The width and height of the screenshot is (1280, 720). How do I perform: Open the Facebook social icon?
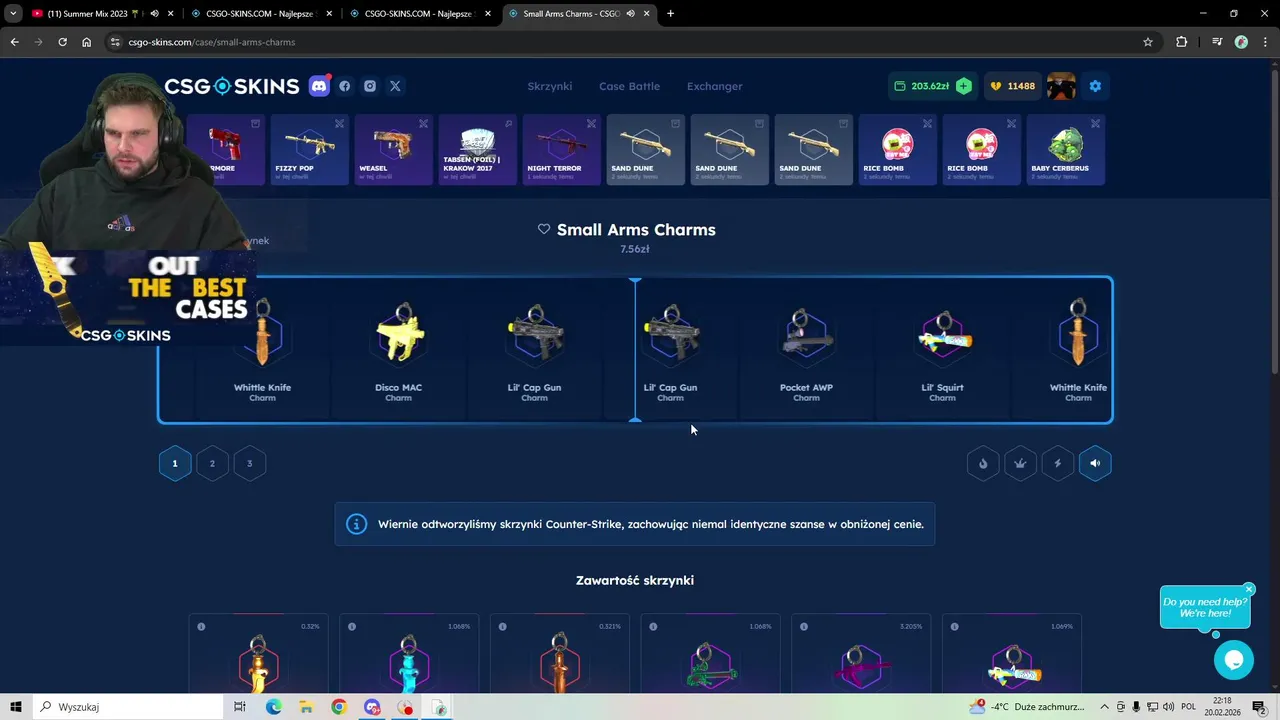click(345, 86)
